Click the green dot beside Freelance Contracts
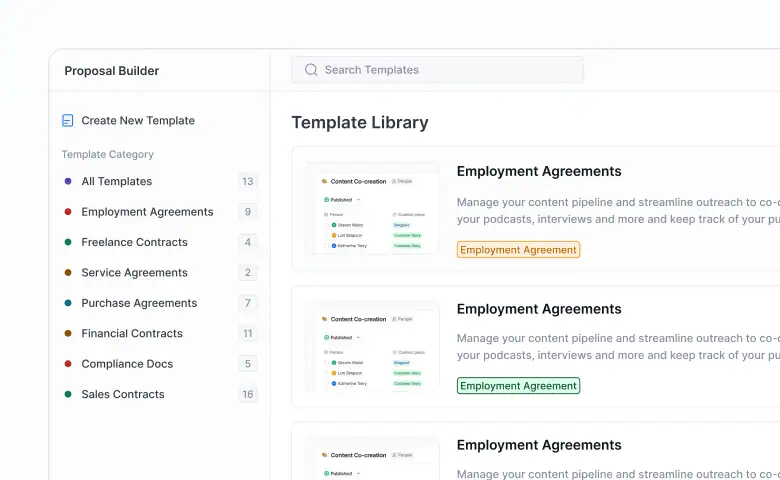780x480 pixels. (68, 242)
